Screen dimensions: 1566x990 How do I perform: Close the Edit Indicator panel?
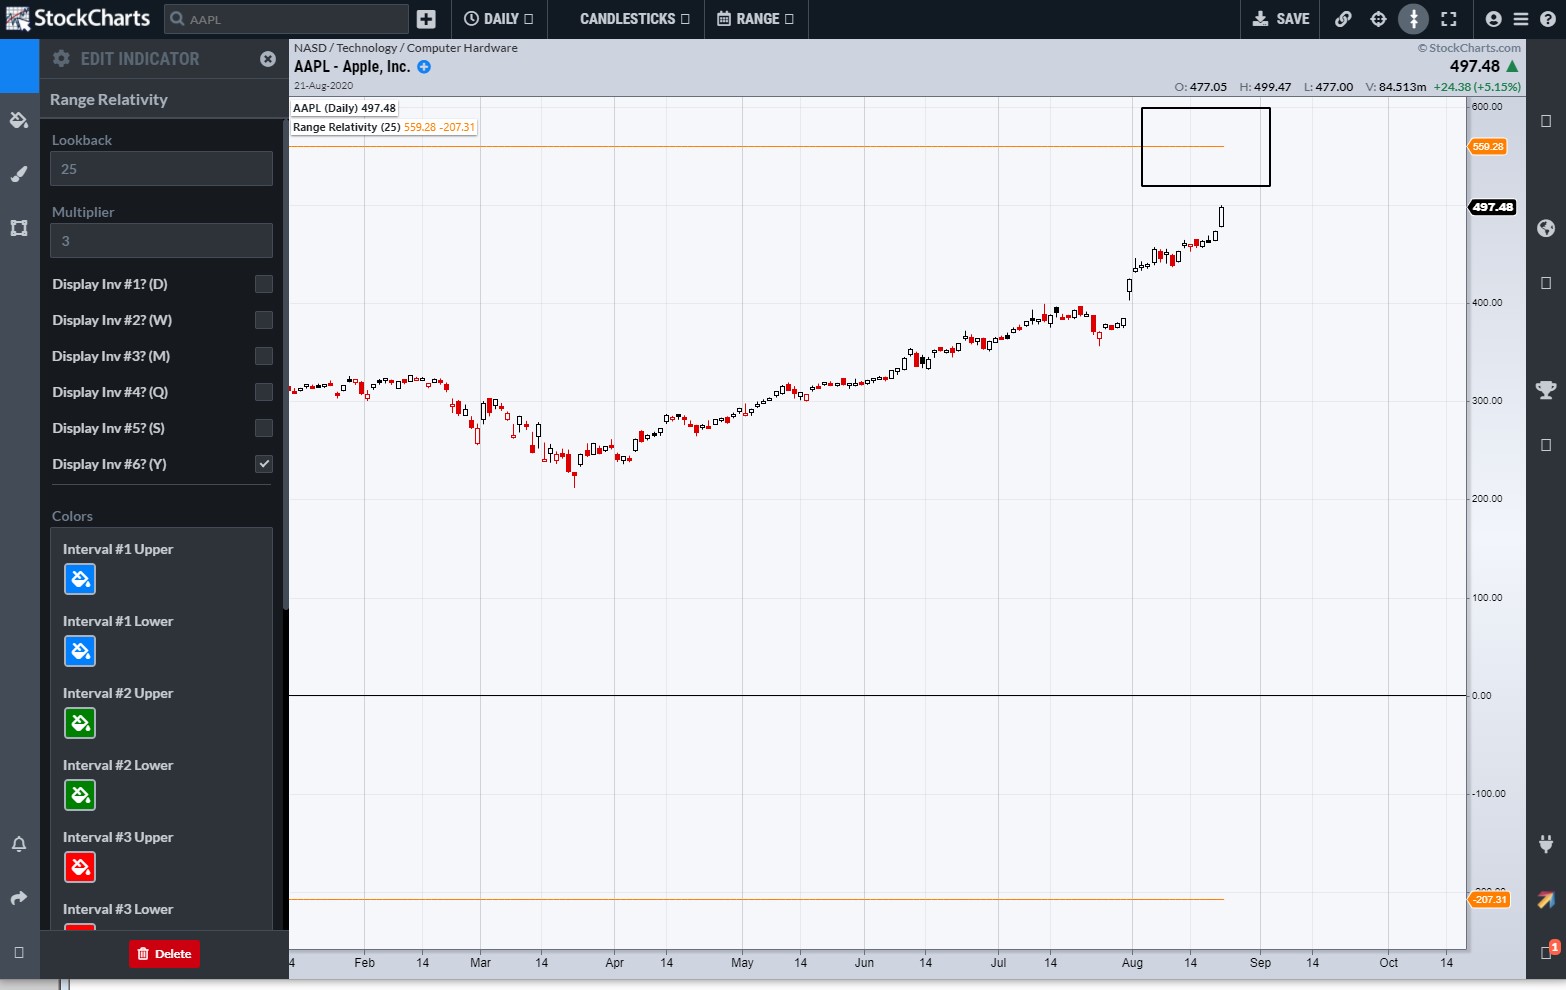click(267, 59)
